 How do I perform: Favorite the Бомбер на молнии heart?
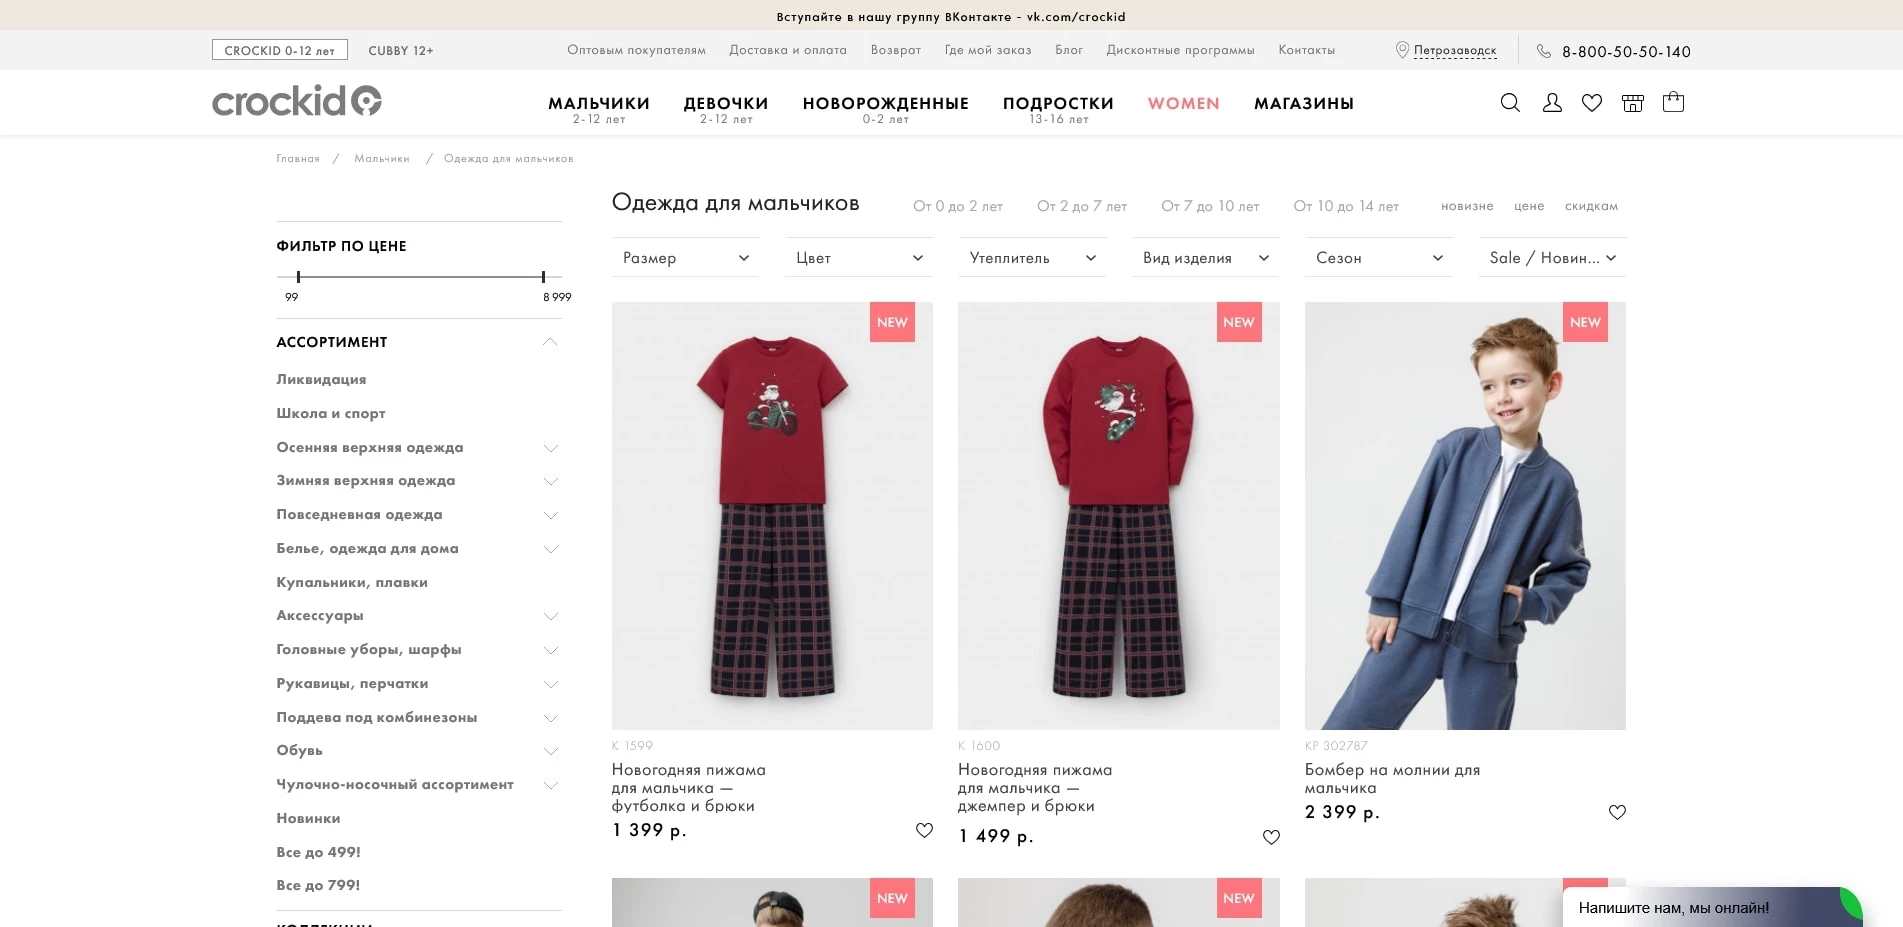(x=1617, y=812)
